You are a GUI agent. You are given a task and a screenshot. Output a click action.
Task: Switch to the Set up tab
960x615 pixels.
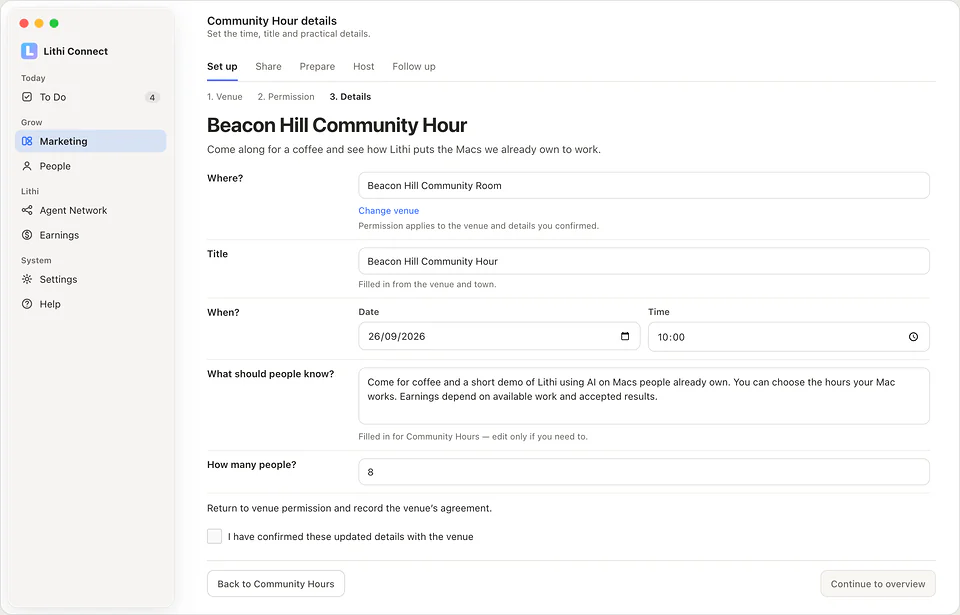(x=222, y=66)
